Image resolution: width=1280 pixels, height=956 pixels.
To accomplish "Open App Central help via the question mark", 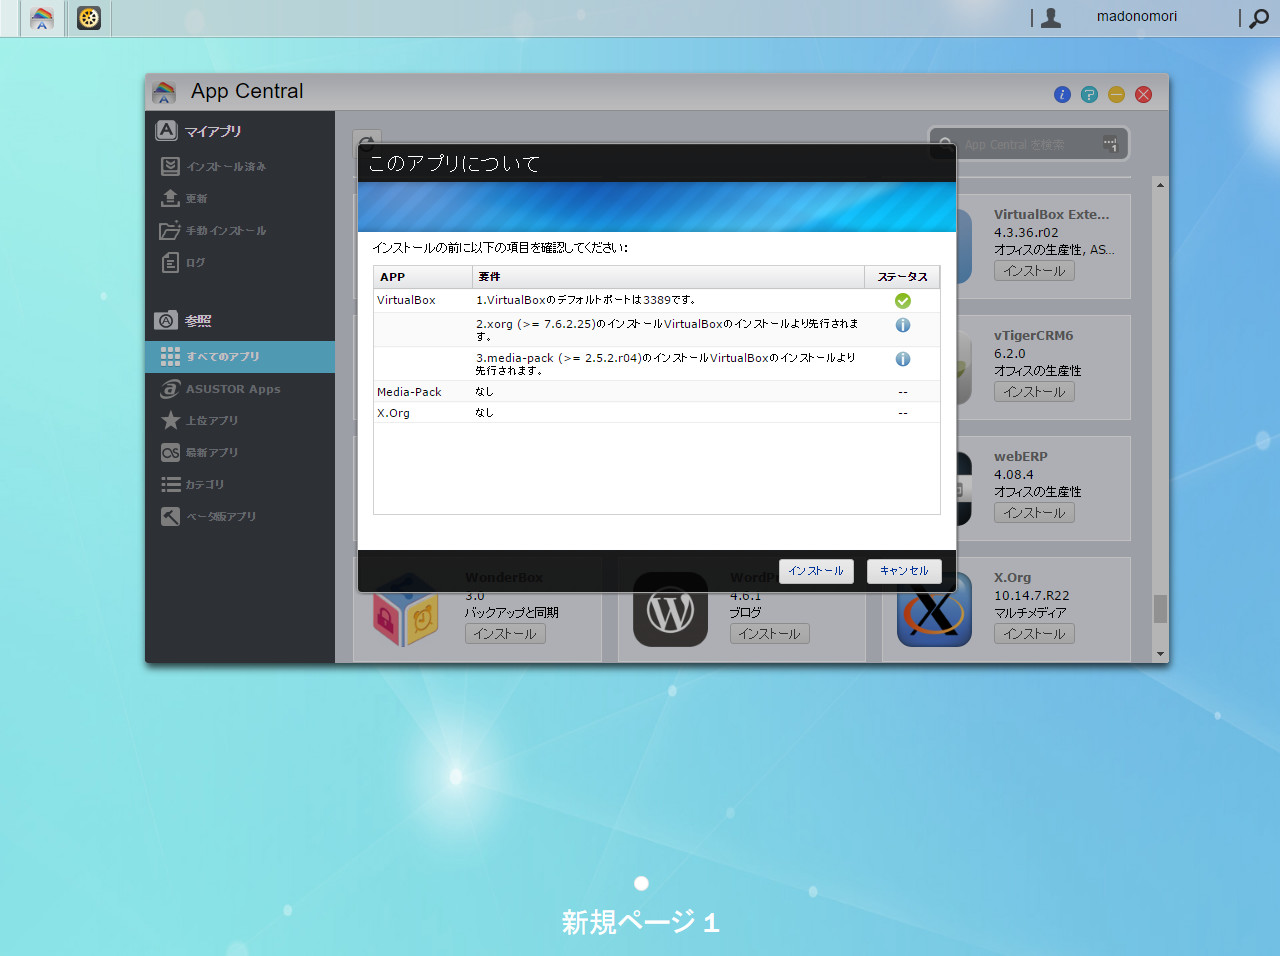I will 1089,94.
